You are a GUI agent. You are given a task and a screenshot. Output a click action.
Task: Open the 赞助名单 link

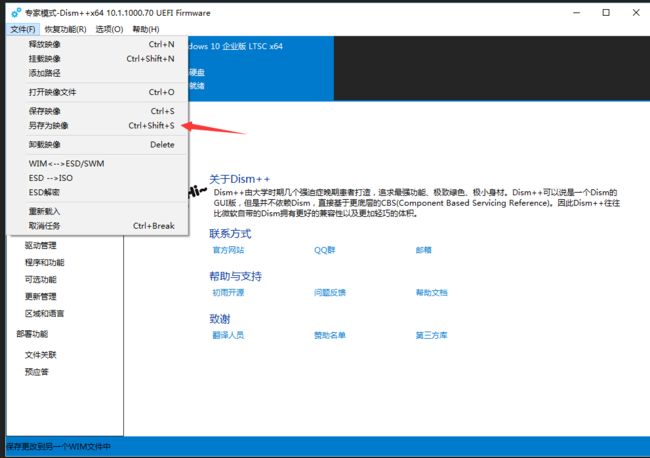tap(330, 335)
